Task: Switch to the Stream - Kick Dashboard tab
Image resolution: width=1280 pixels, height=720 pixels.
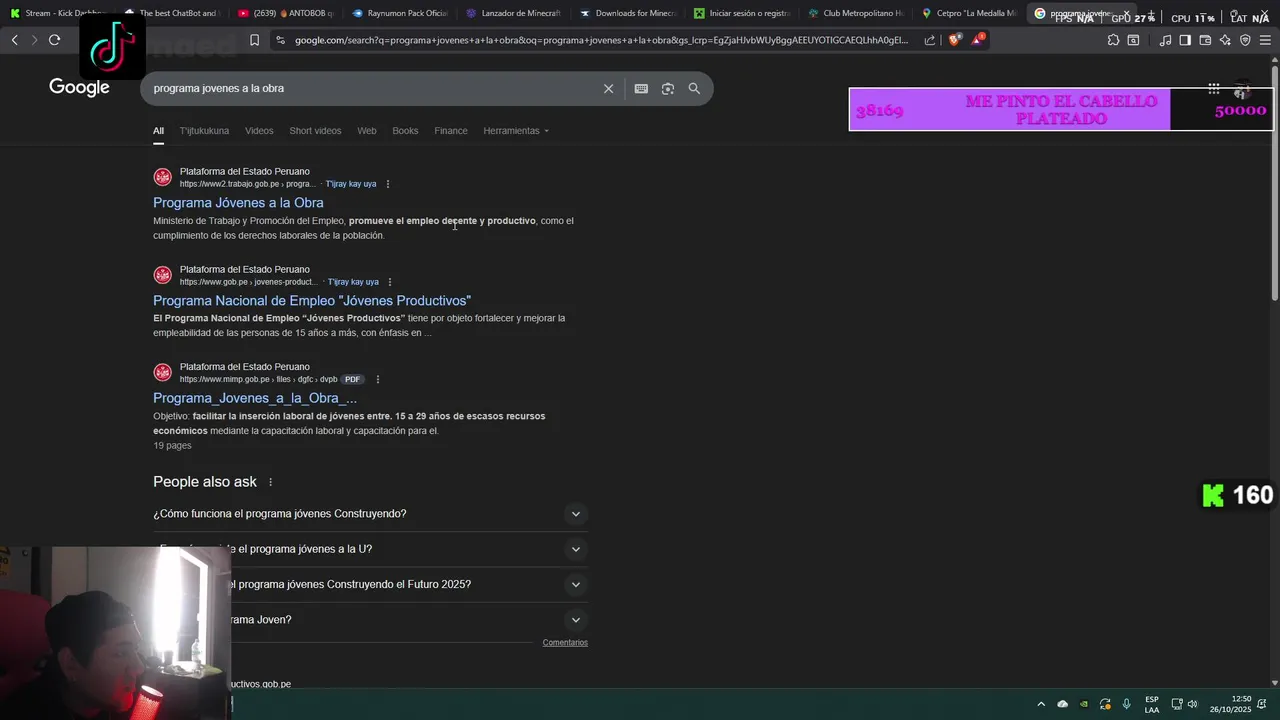Action: [58, 14]
